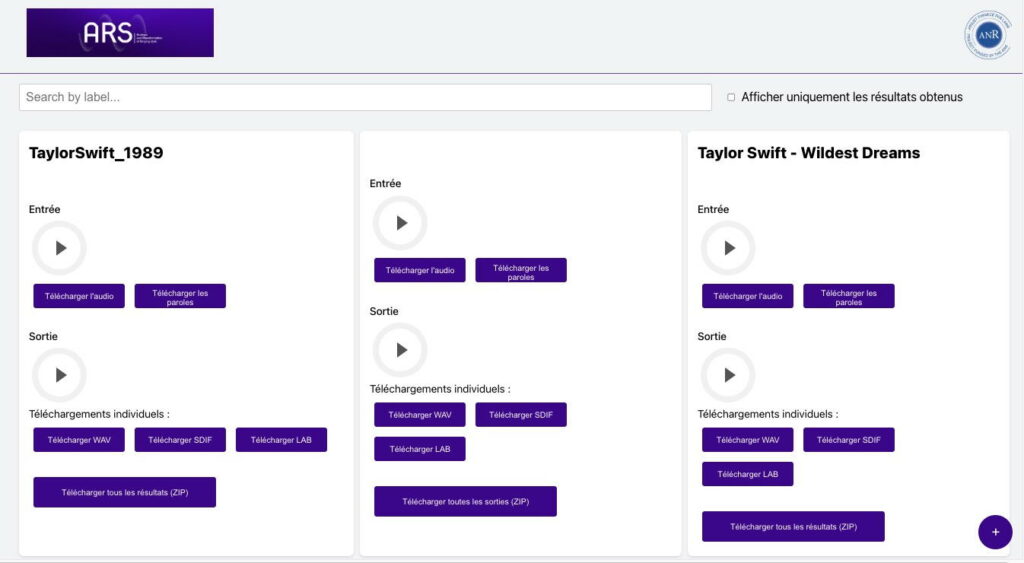Play the Sortie audio of Wildest Dreams card
This screenshot has width=1024, height=563.
point(728,375)
